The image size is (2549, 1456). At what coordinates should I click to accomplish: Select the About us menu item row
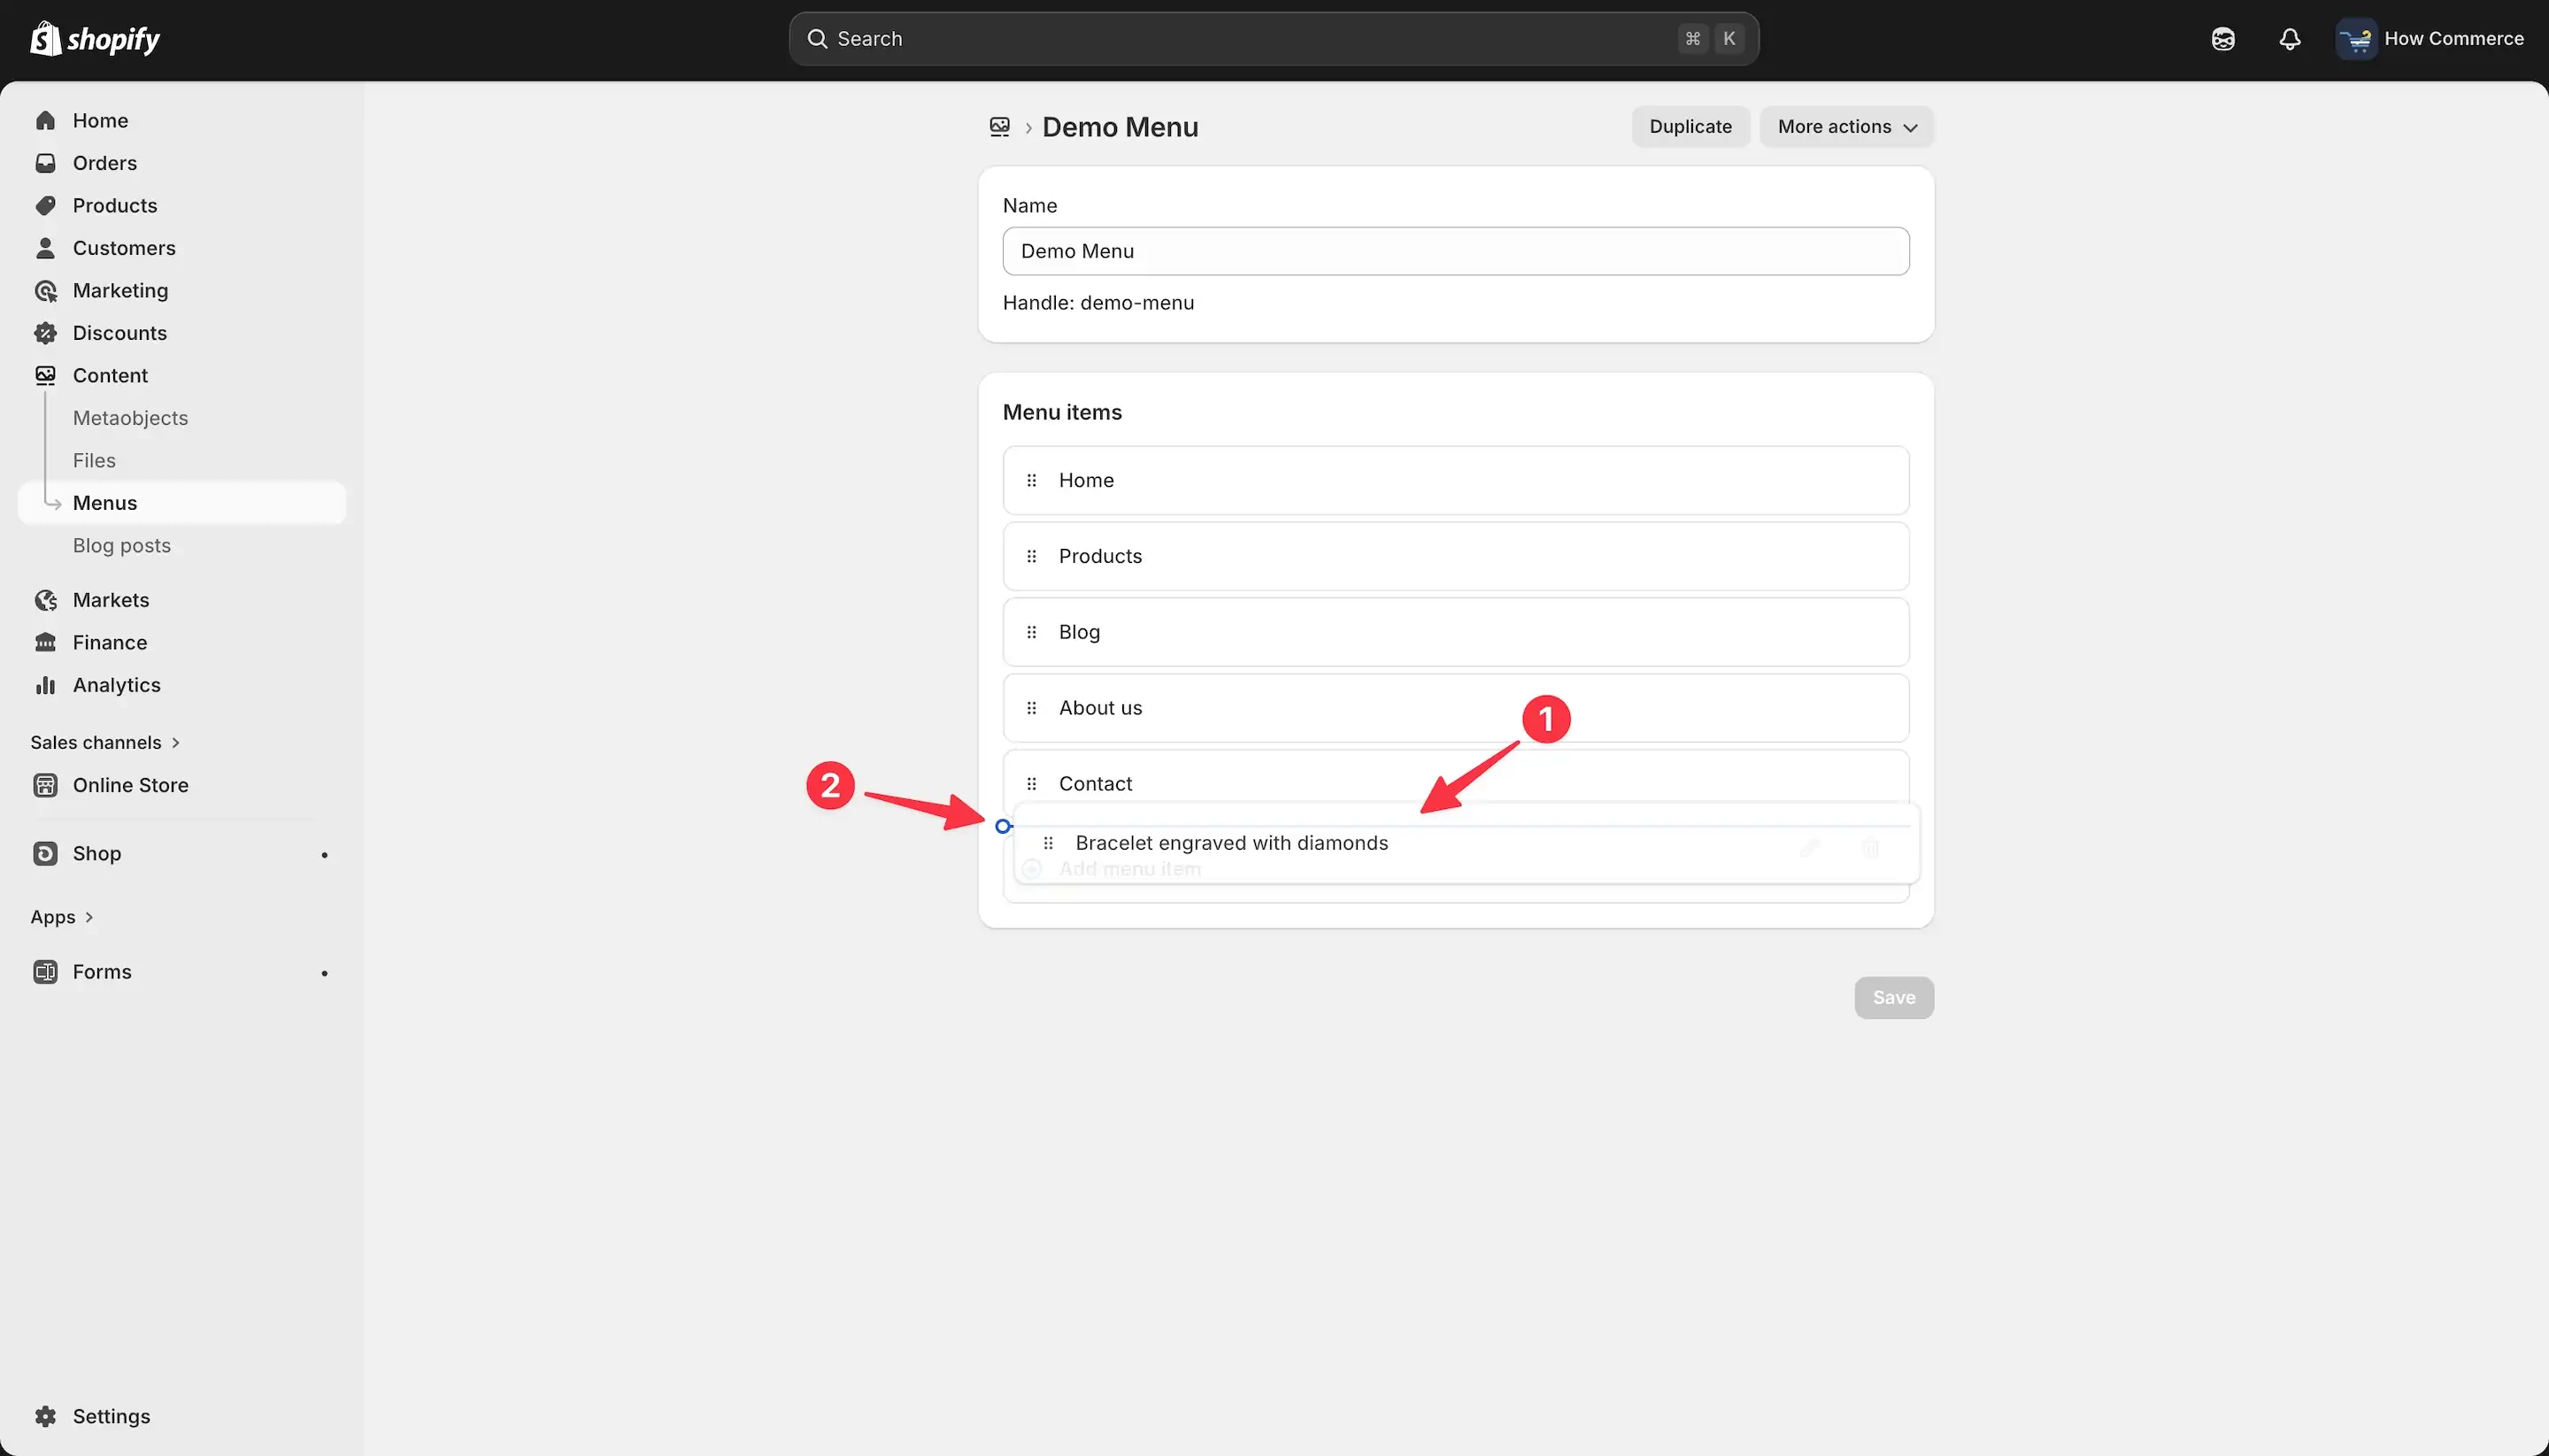pos(1455,708)
